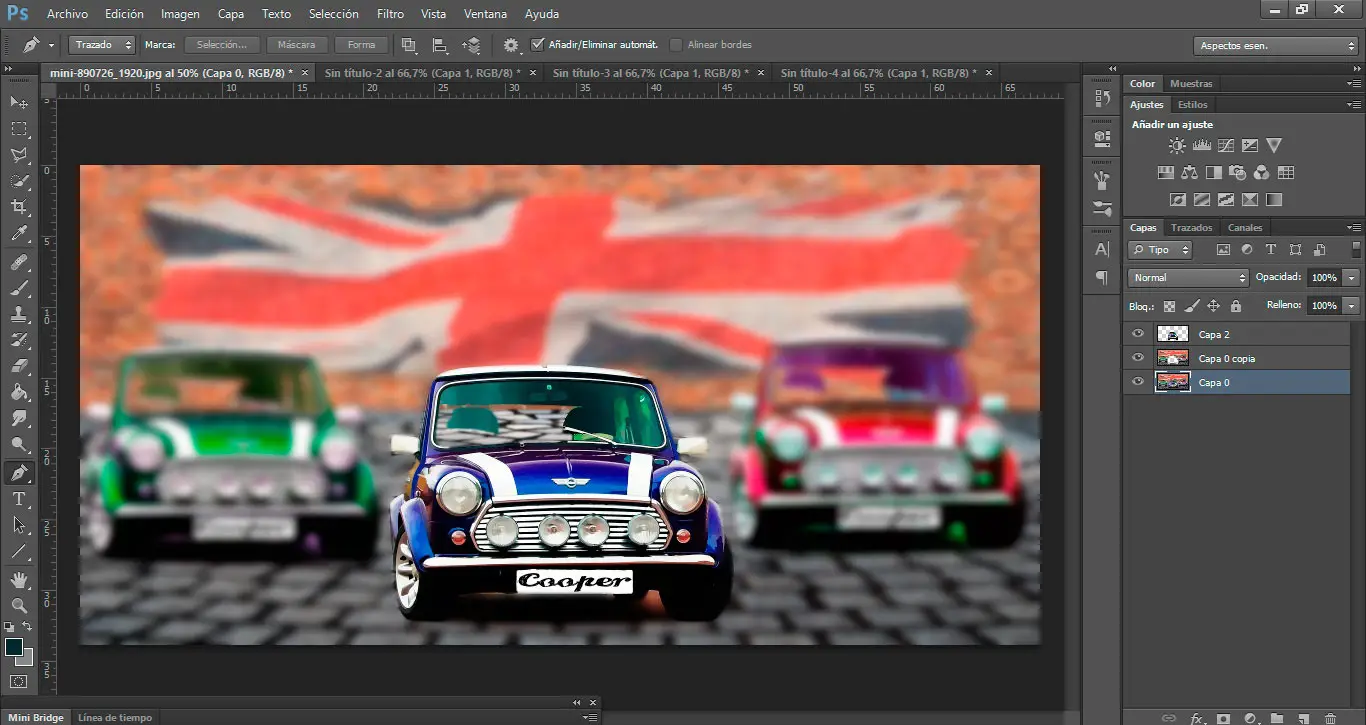Expand the Aspectos esen. workspace dropdown
This screenshot has height=725, width=1366.
[1276, 46]
